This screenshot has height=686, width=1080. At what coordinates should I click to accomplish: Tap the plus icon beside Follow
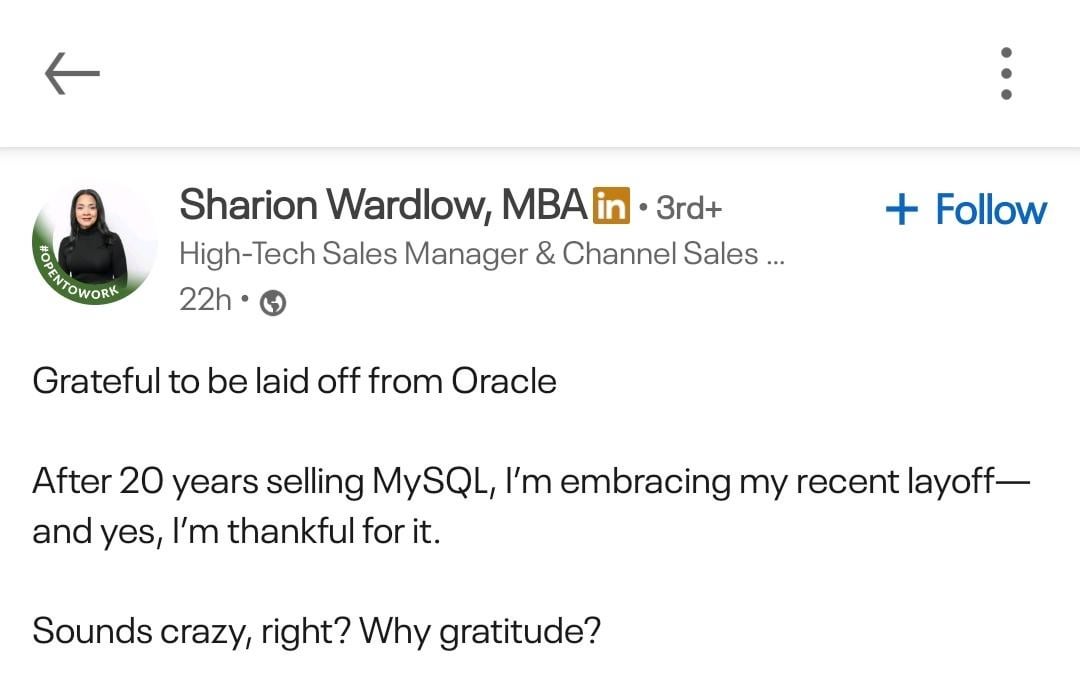point(902,209)
